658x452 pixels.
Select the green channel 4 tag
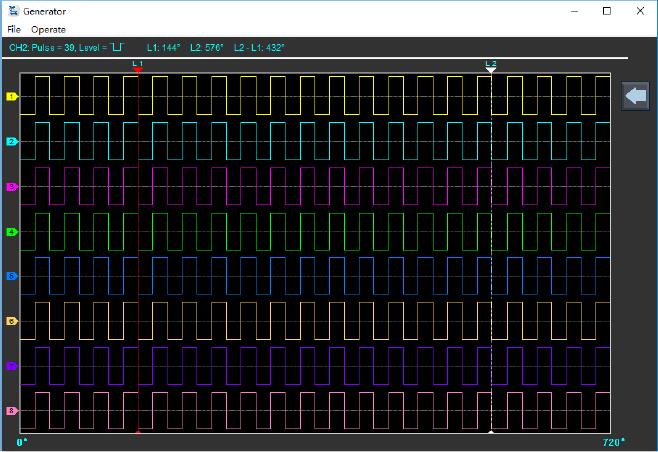point(12,232)
